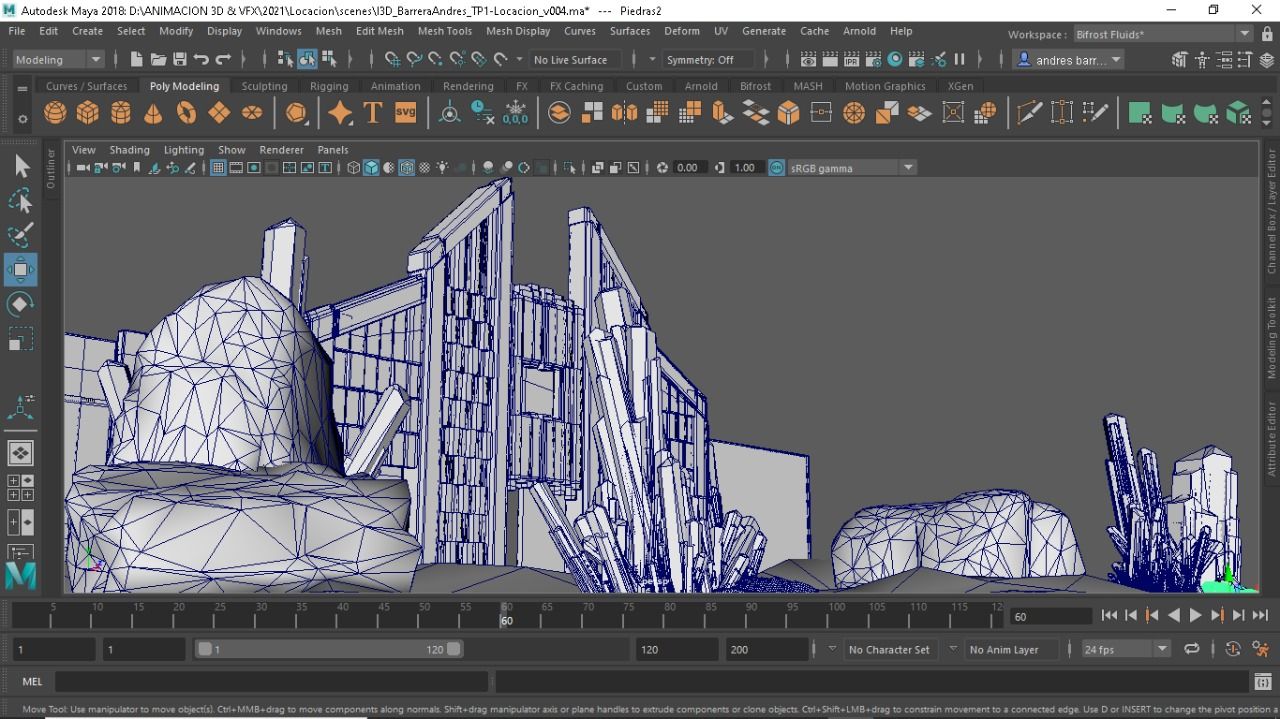Pick the Lasso select tool
This screenshot has width=1280, height=719.
(x=21, y=201)
